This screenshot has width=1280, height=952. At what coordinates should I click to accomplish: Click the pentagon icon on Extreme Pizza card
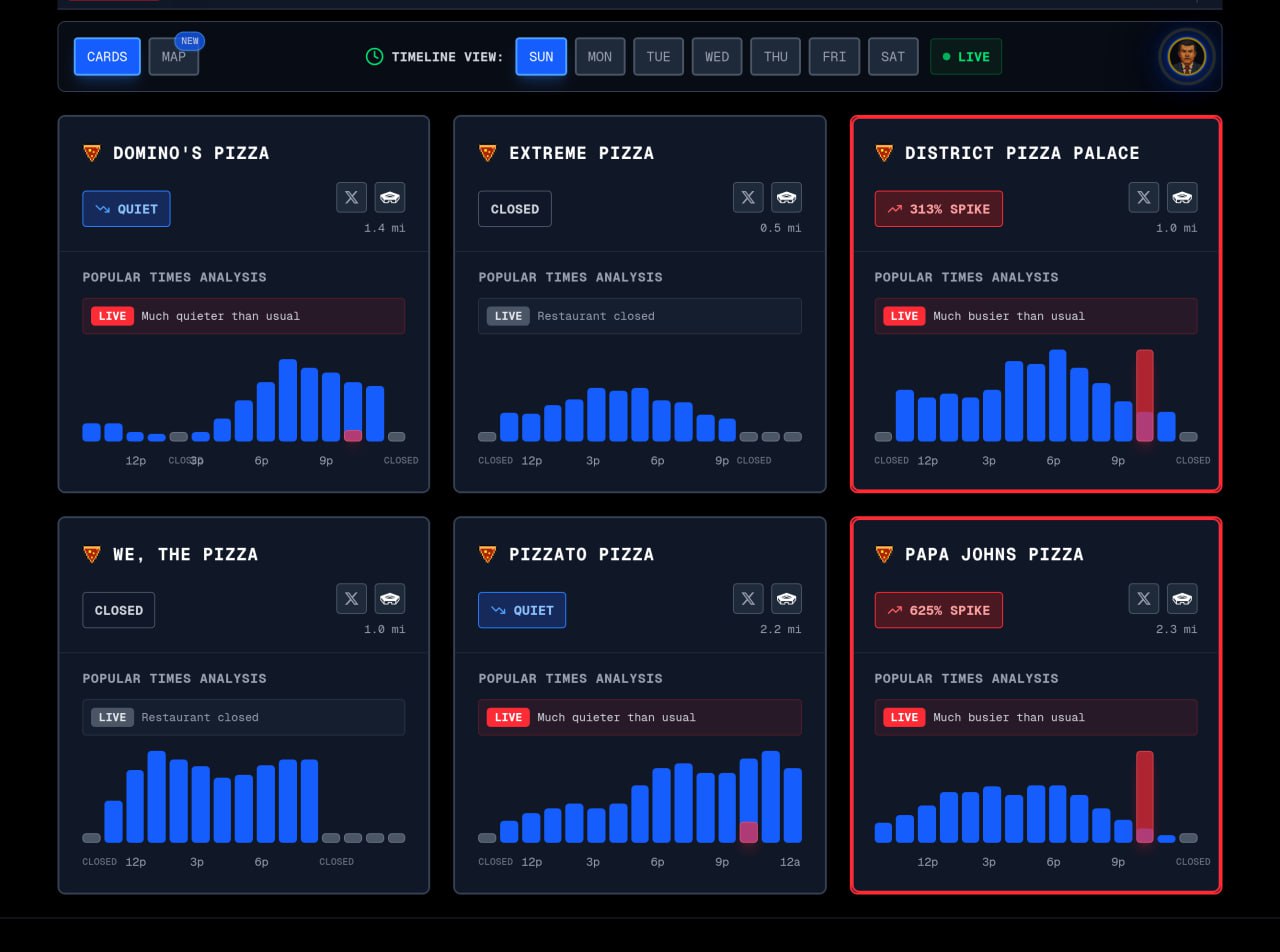point(786,197)
